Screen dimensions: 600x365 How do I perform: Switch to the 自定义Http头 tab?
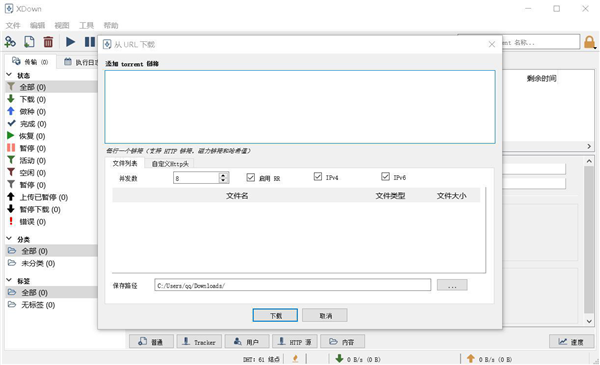pos(170,164)
